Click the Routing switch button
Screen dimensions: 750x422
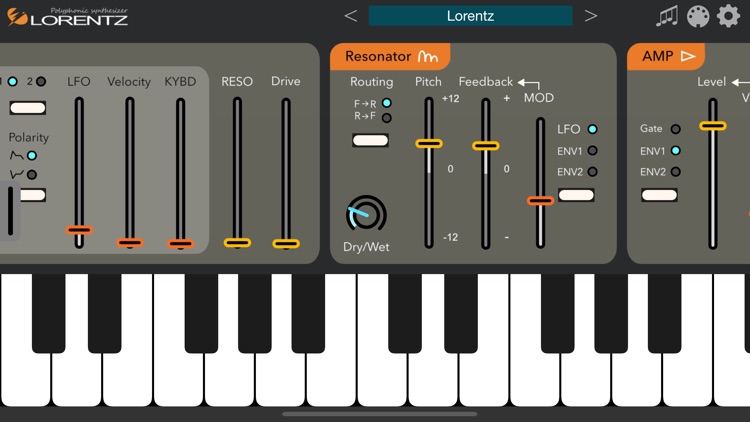pos(370,140)
